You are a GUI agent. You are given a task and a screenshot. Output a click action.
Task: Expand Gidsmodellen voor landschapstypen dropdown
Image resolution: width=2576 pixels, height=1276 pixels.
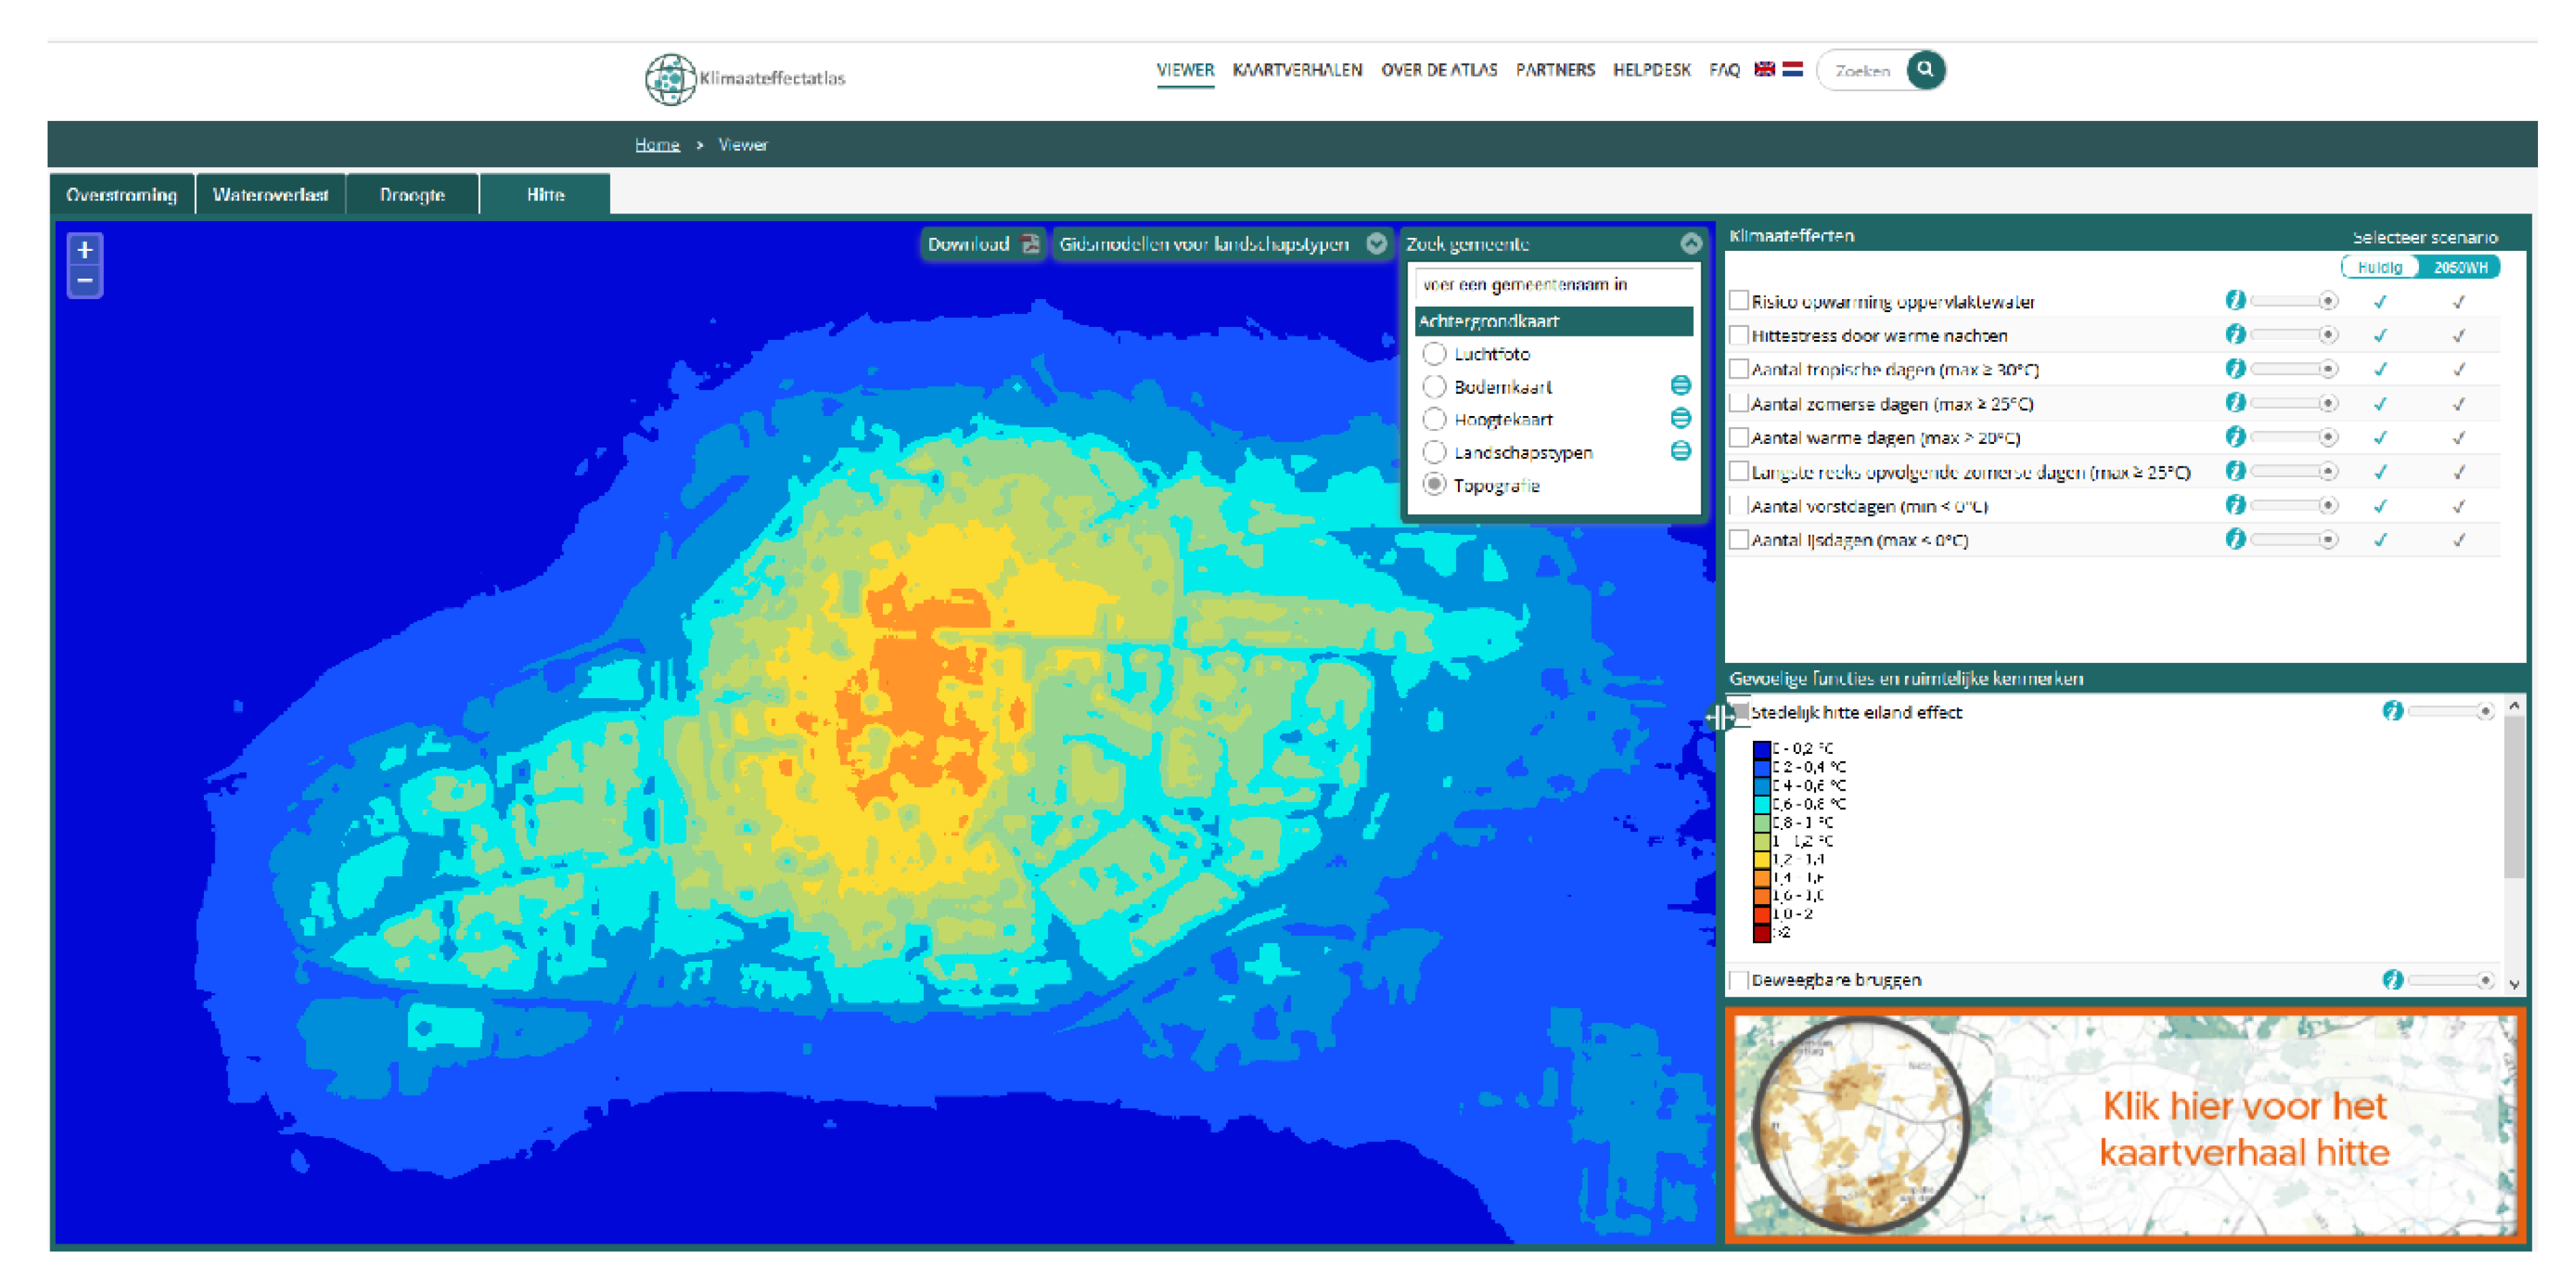pos(1377,244)
